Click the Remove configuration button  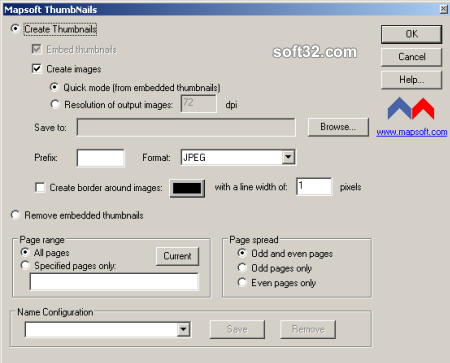click(308, 329)
